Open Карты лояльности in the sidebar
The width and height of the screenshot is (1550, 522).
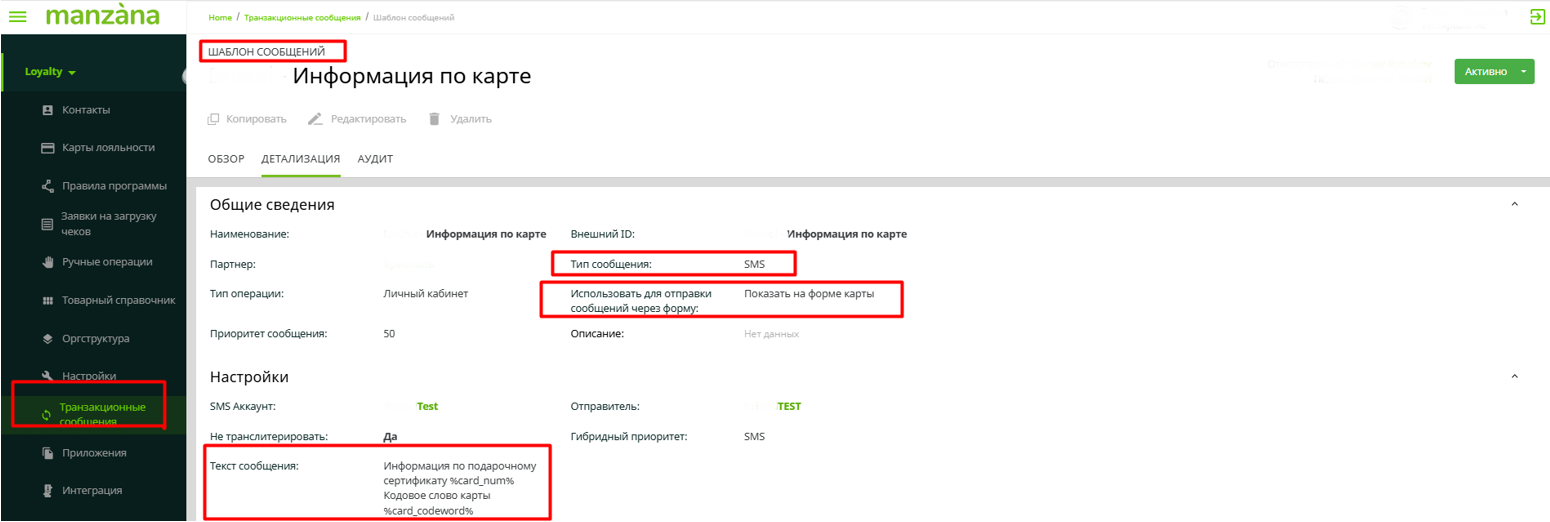(107, 148)
